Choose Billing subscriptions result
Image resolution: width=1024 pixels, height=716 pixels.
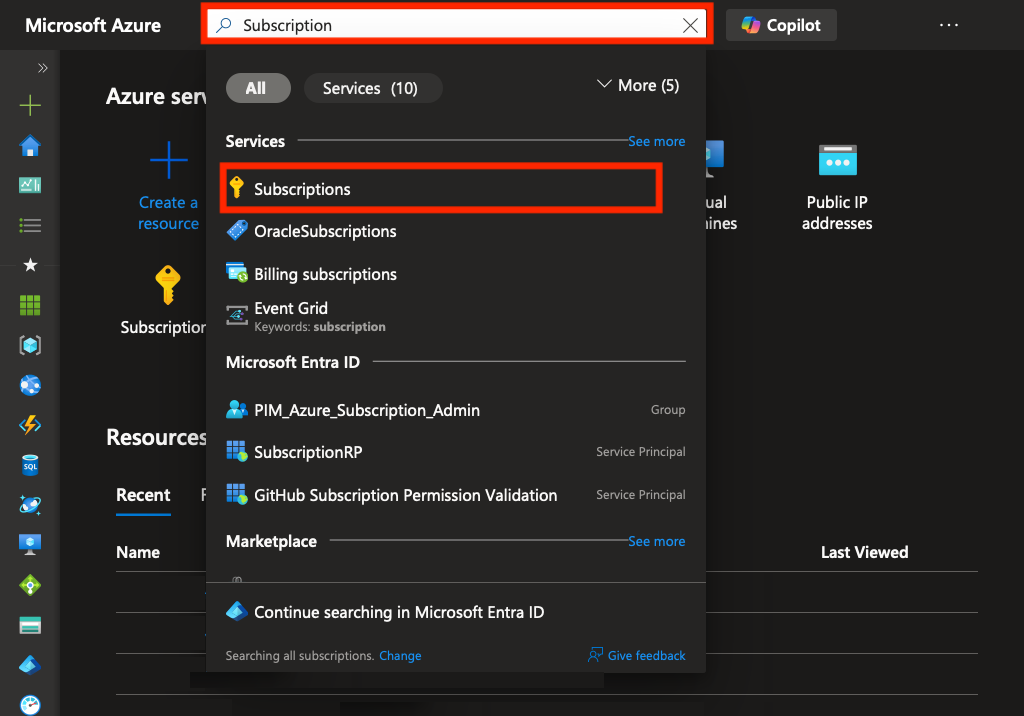coord(325,274)
